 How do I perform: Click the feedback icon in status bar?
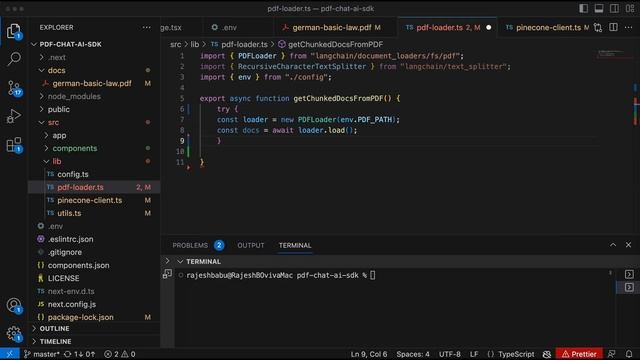(611, 354)
